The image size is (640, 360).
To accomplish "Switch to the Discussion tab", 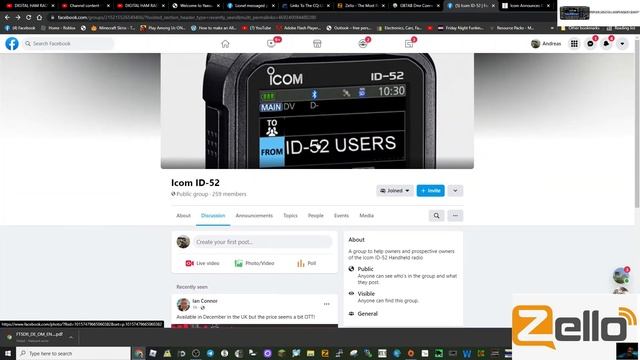I will point(213,216).
